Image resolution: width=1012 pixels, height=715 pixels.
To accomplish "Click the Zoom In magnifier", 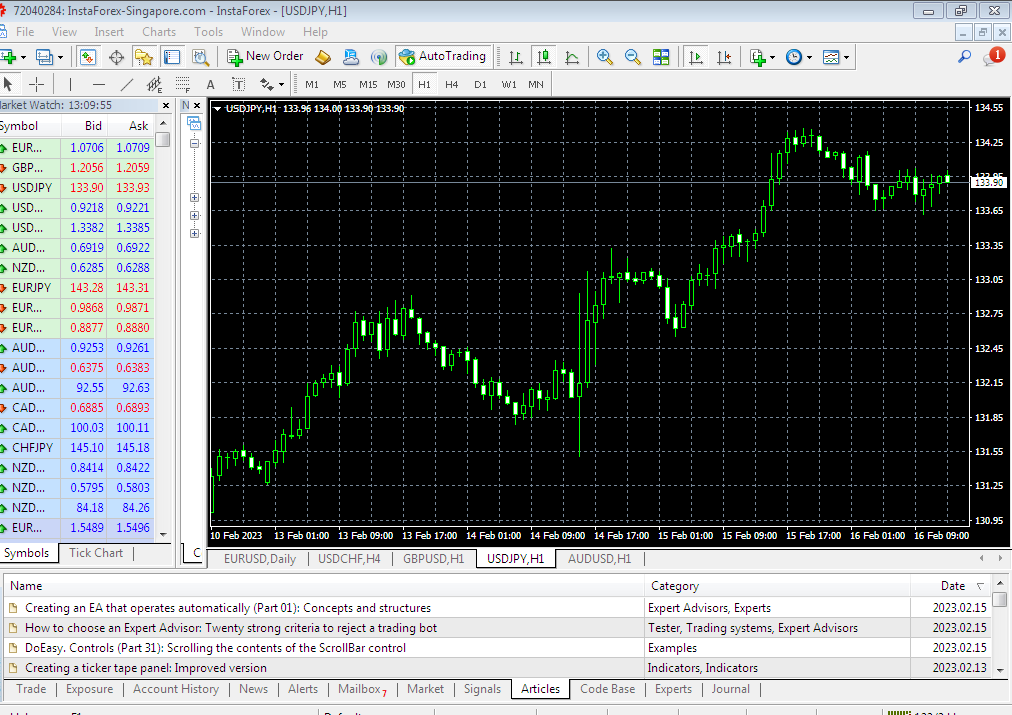I will click(x=604, y=57).
